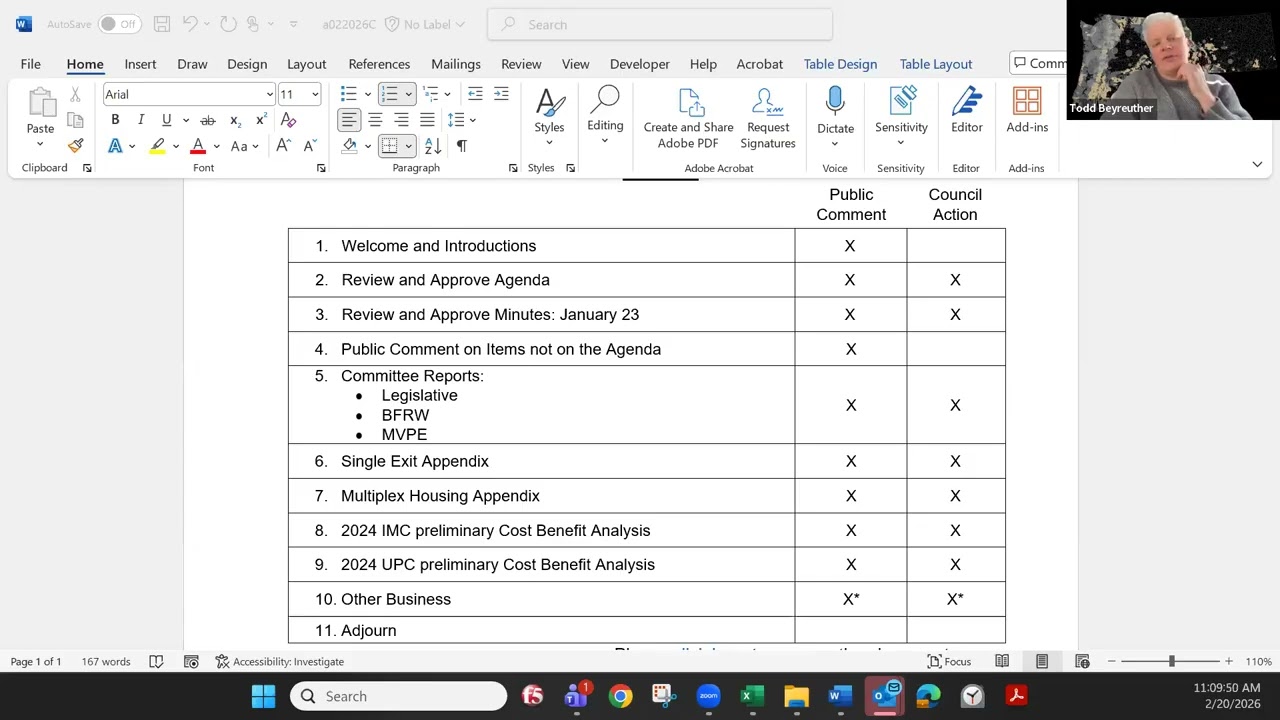Click the Copy icon in Clipboard group
This screenshot has width=1280, height=720.
click(x=75, y=120)
